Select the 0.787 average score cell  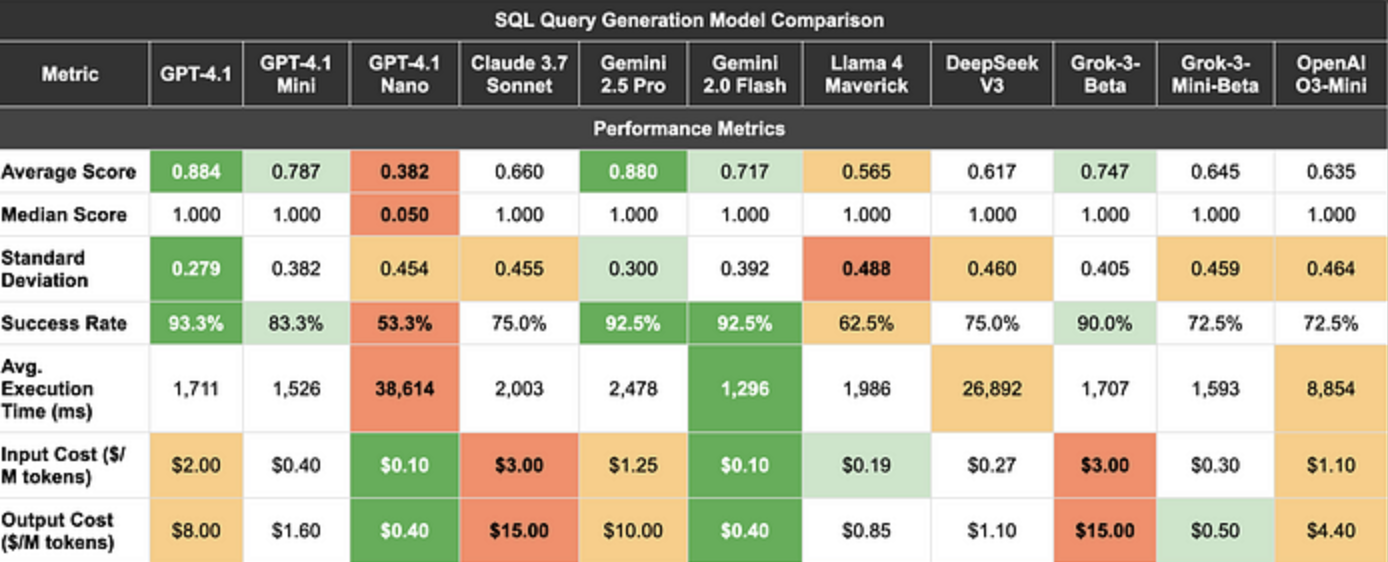click(x=296, y=172)
